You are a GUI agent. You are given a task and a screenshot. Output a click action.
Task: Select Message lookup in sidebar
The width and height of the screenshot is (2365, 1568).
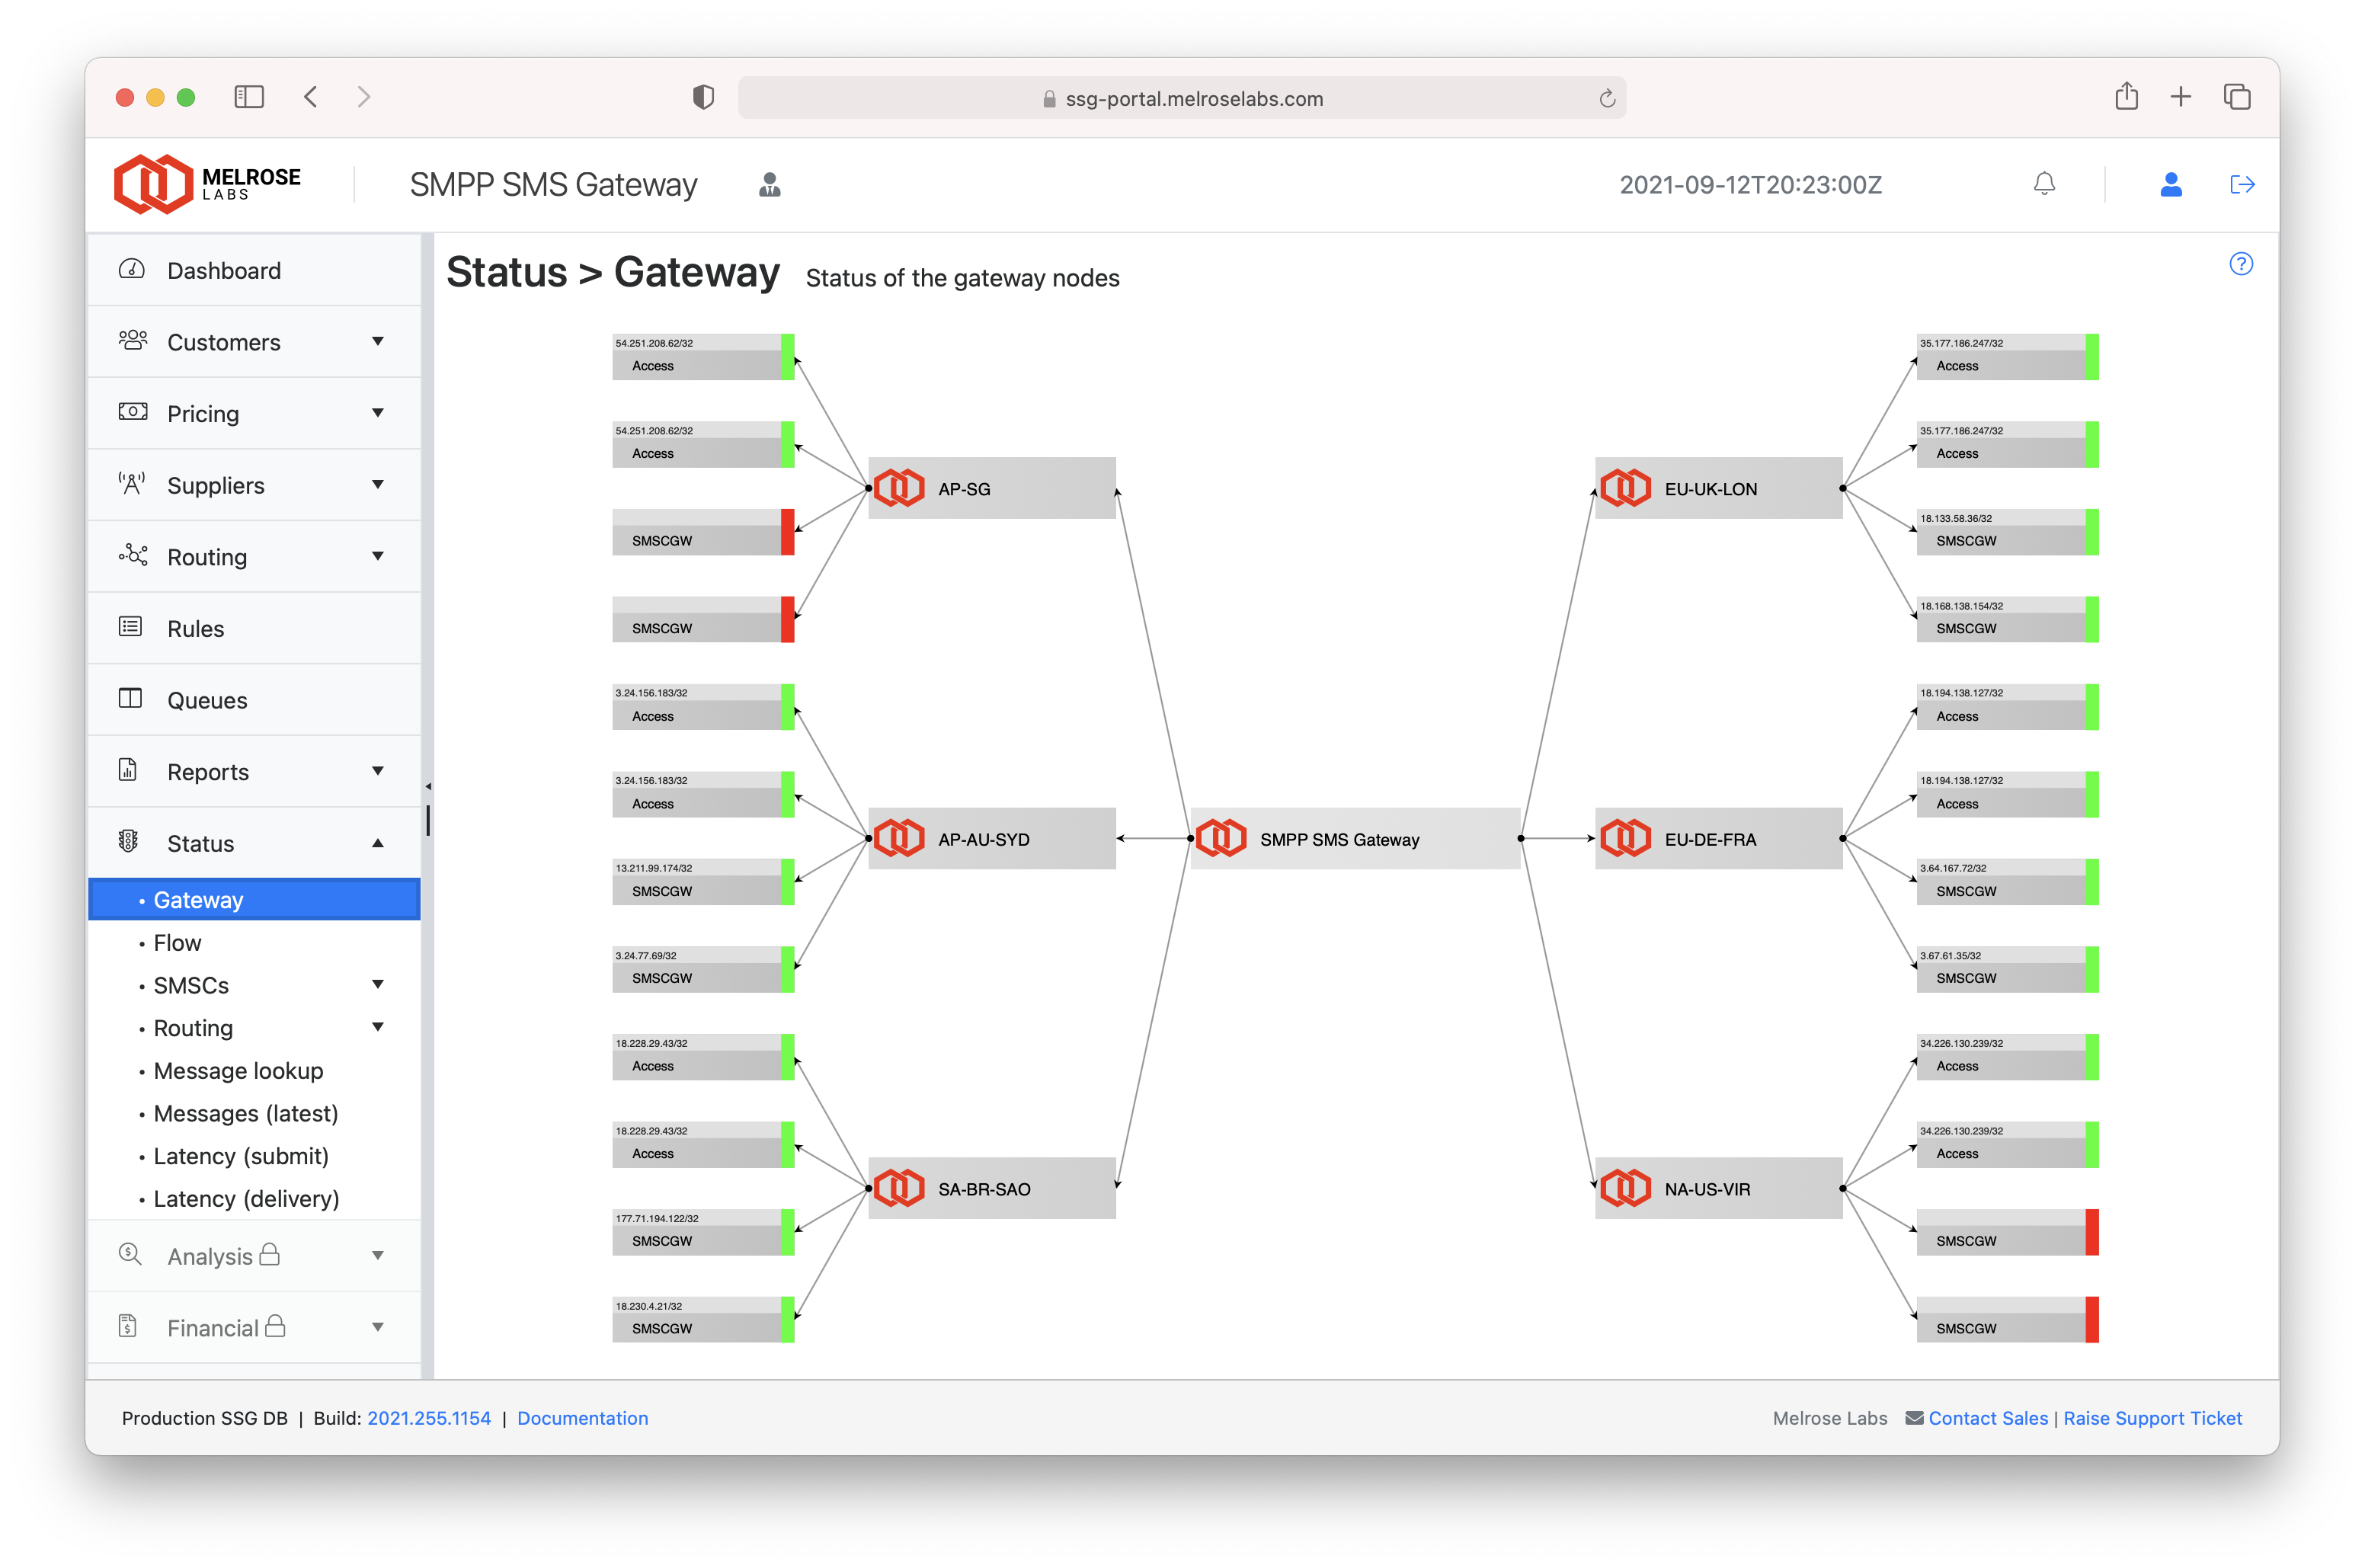238,1071
